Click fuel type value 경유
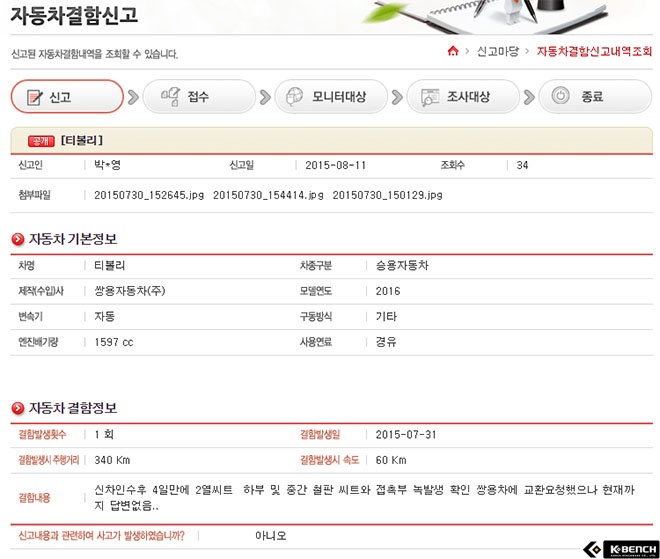 point(386,342)
